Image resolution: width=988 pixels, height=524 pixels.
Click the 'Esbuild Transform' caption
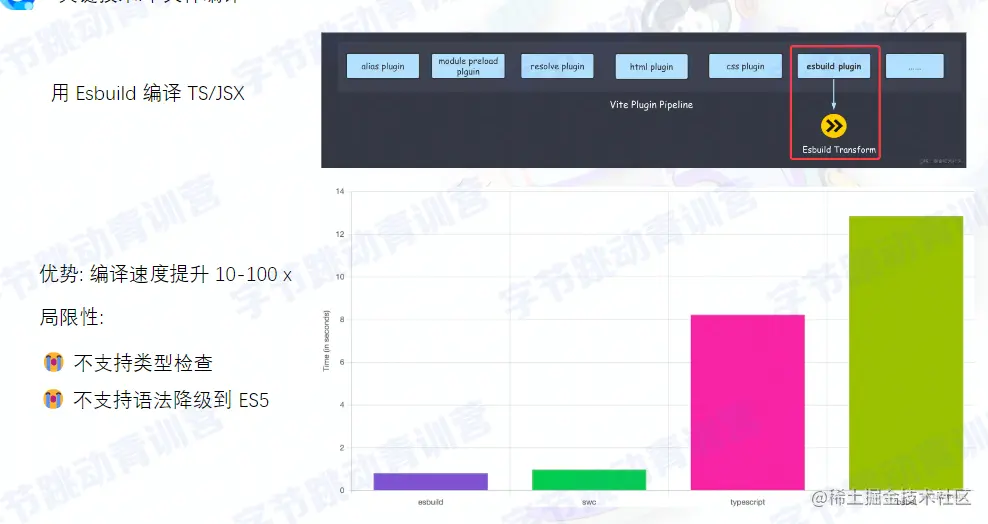(839, 149)
